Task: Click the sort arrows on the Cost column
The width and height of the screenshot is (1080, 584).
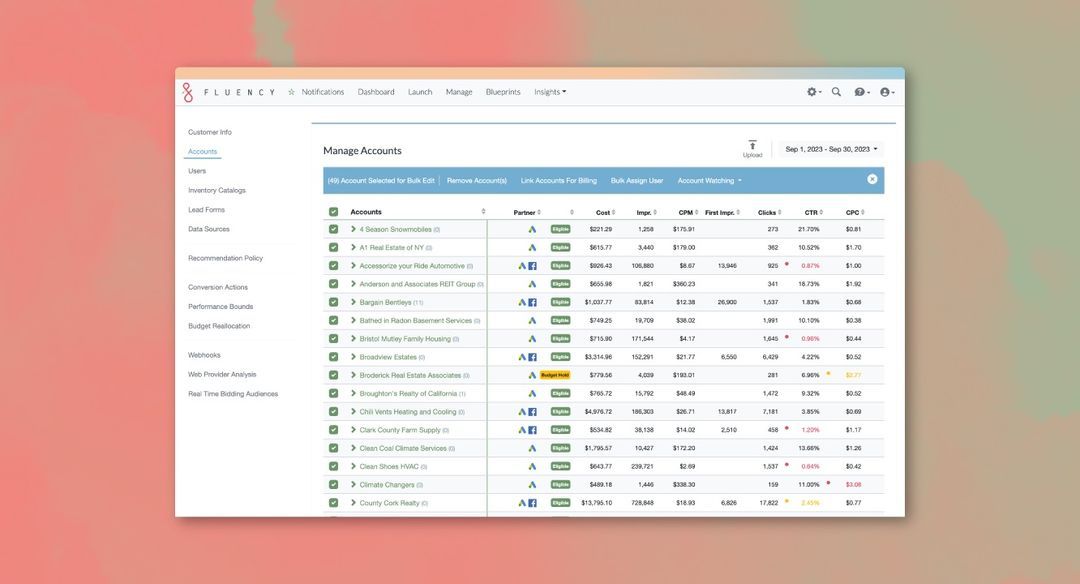Action: 612,210
